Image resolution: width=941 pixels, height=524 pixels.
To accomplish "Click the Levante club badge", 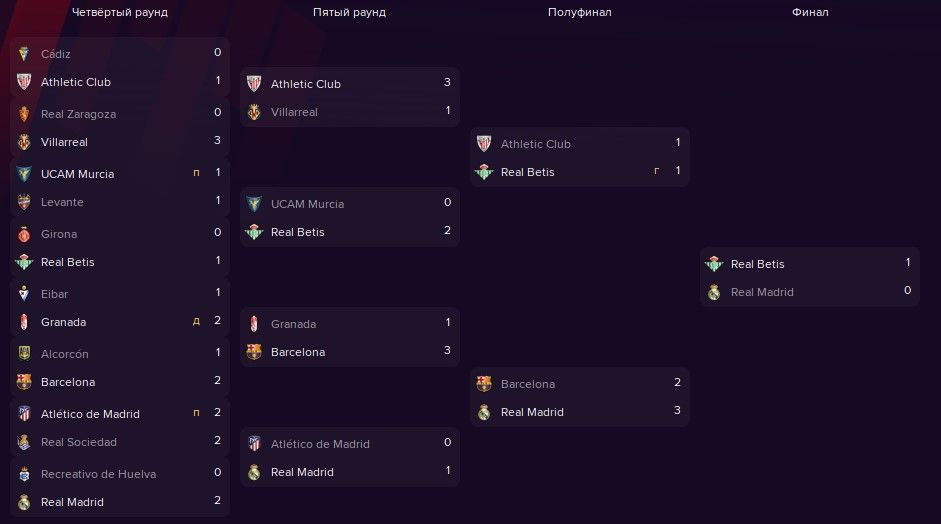I will (x=24, y=202).
